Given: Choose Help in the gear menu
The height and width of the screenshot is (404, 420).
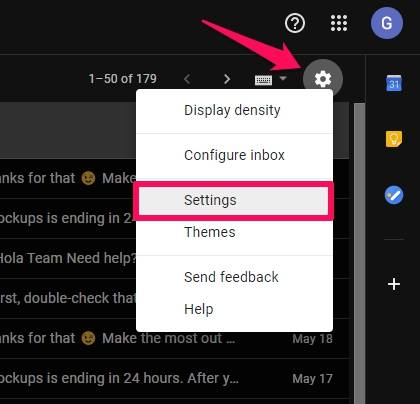Looking at the screenshot, I should click(234, 309).
